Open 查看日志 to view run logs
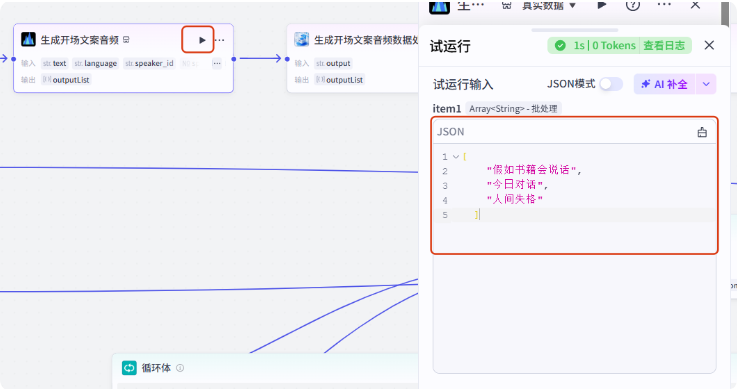This screenshot has width=737, height=392. 664,46
